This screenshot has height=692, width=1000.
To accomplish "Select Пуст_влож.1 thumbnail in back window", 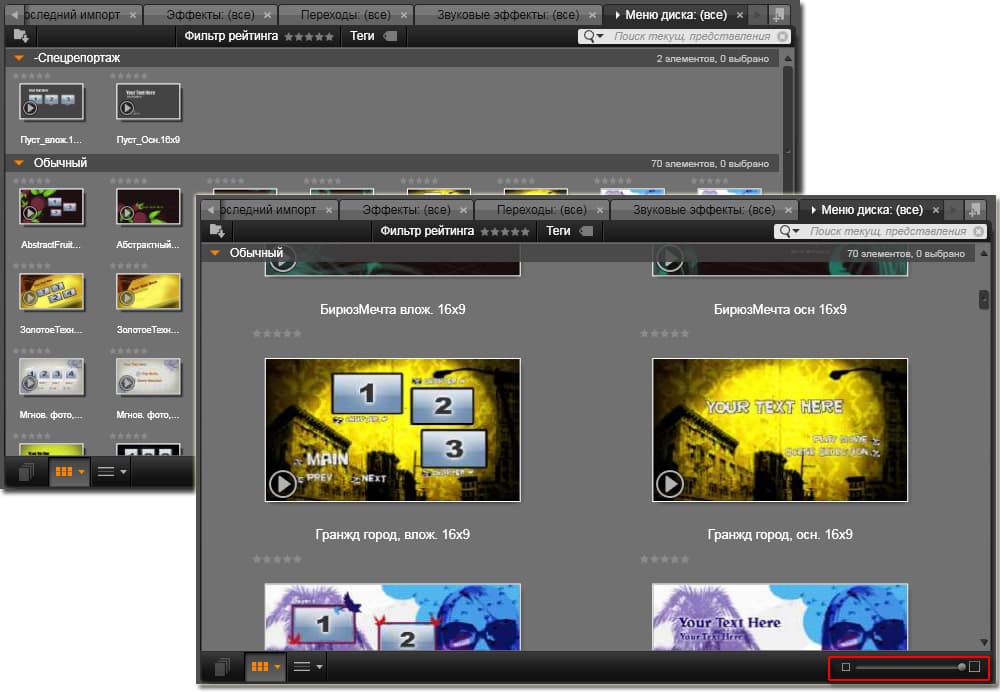I will (51, 101).
